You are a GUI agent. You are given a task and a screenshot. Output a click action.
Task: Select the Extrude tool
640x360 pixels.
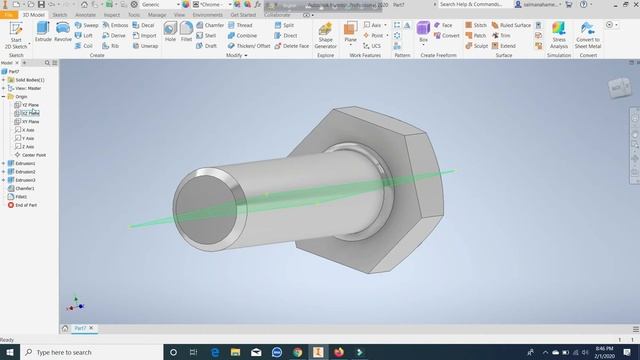tap(43, 32)
